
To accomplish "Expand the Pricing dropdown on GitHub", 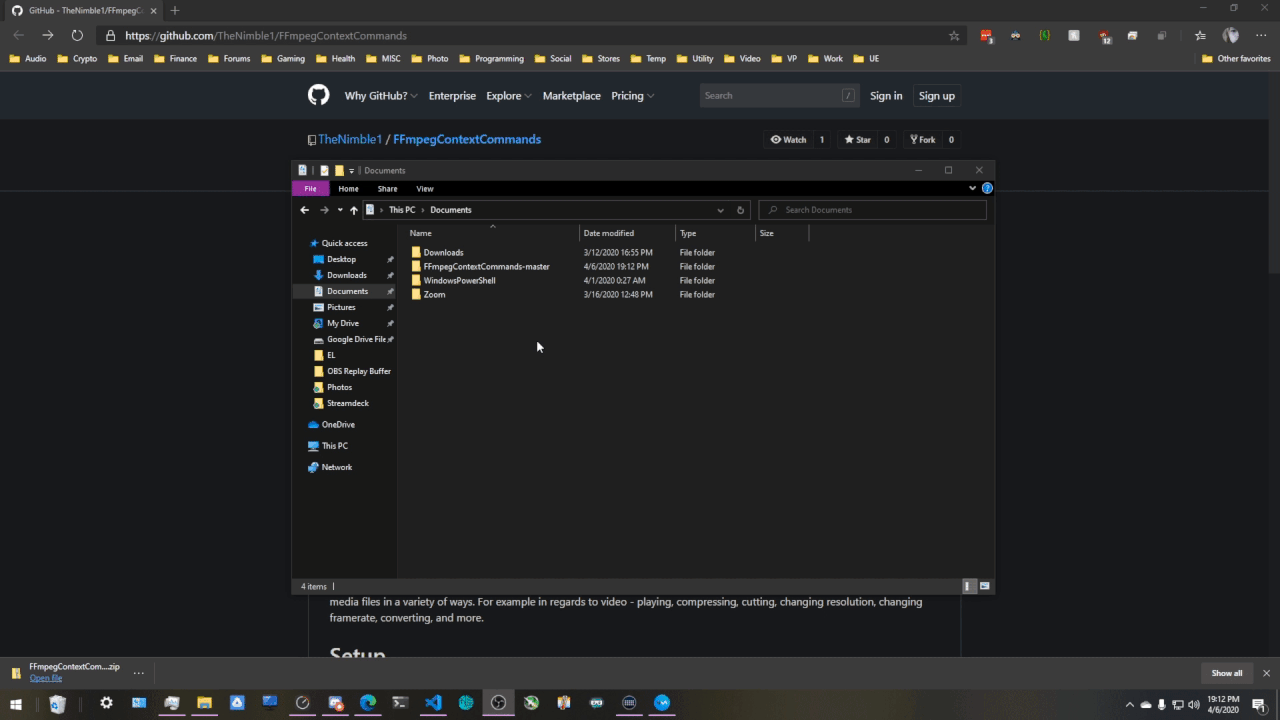I will click(633, 96).
